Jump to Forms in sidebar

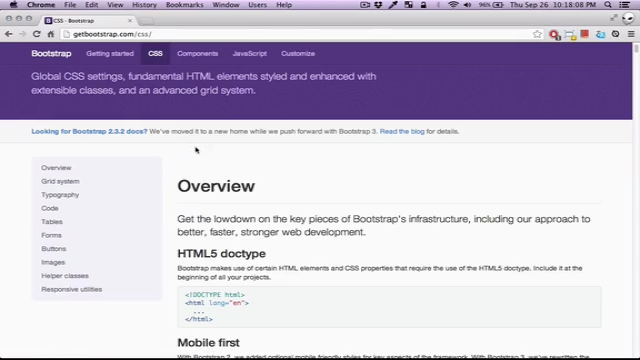point(51,235)
